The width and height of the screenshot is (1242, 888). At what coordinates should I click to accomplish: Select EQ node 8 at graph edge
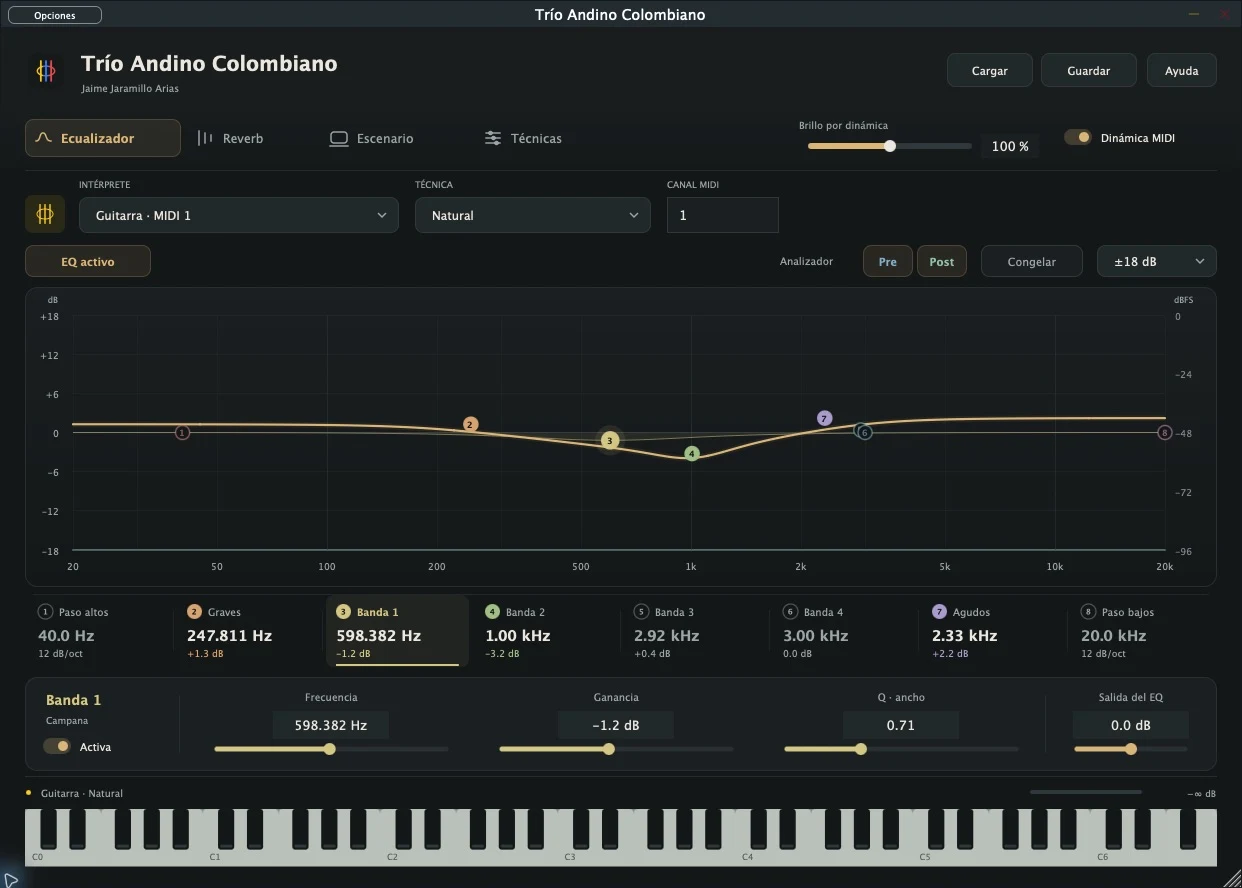pos(1164,433)
